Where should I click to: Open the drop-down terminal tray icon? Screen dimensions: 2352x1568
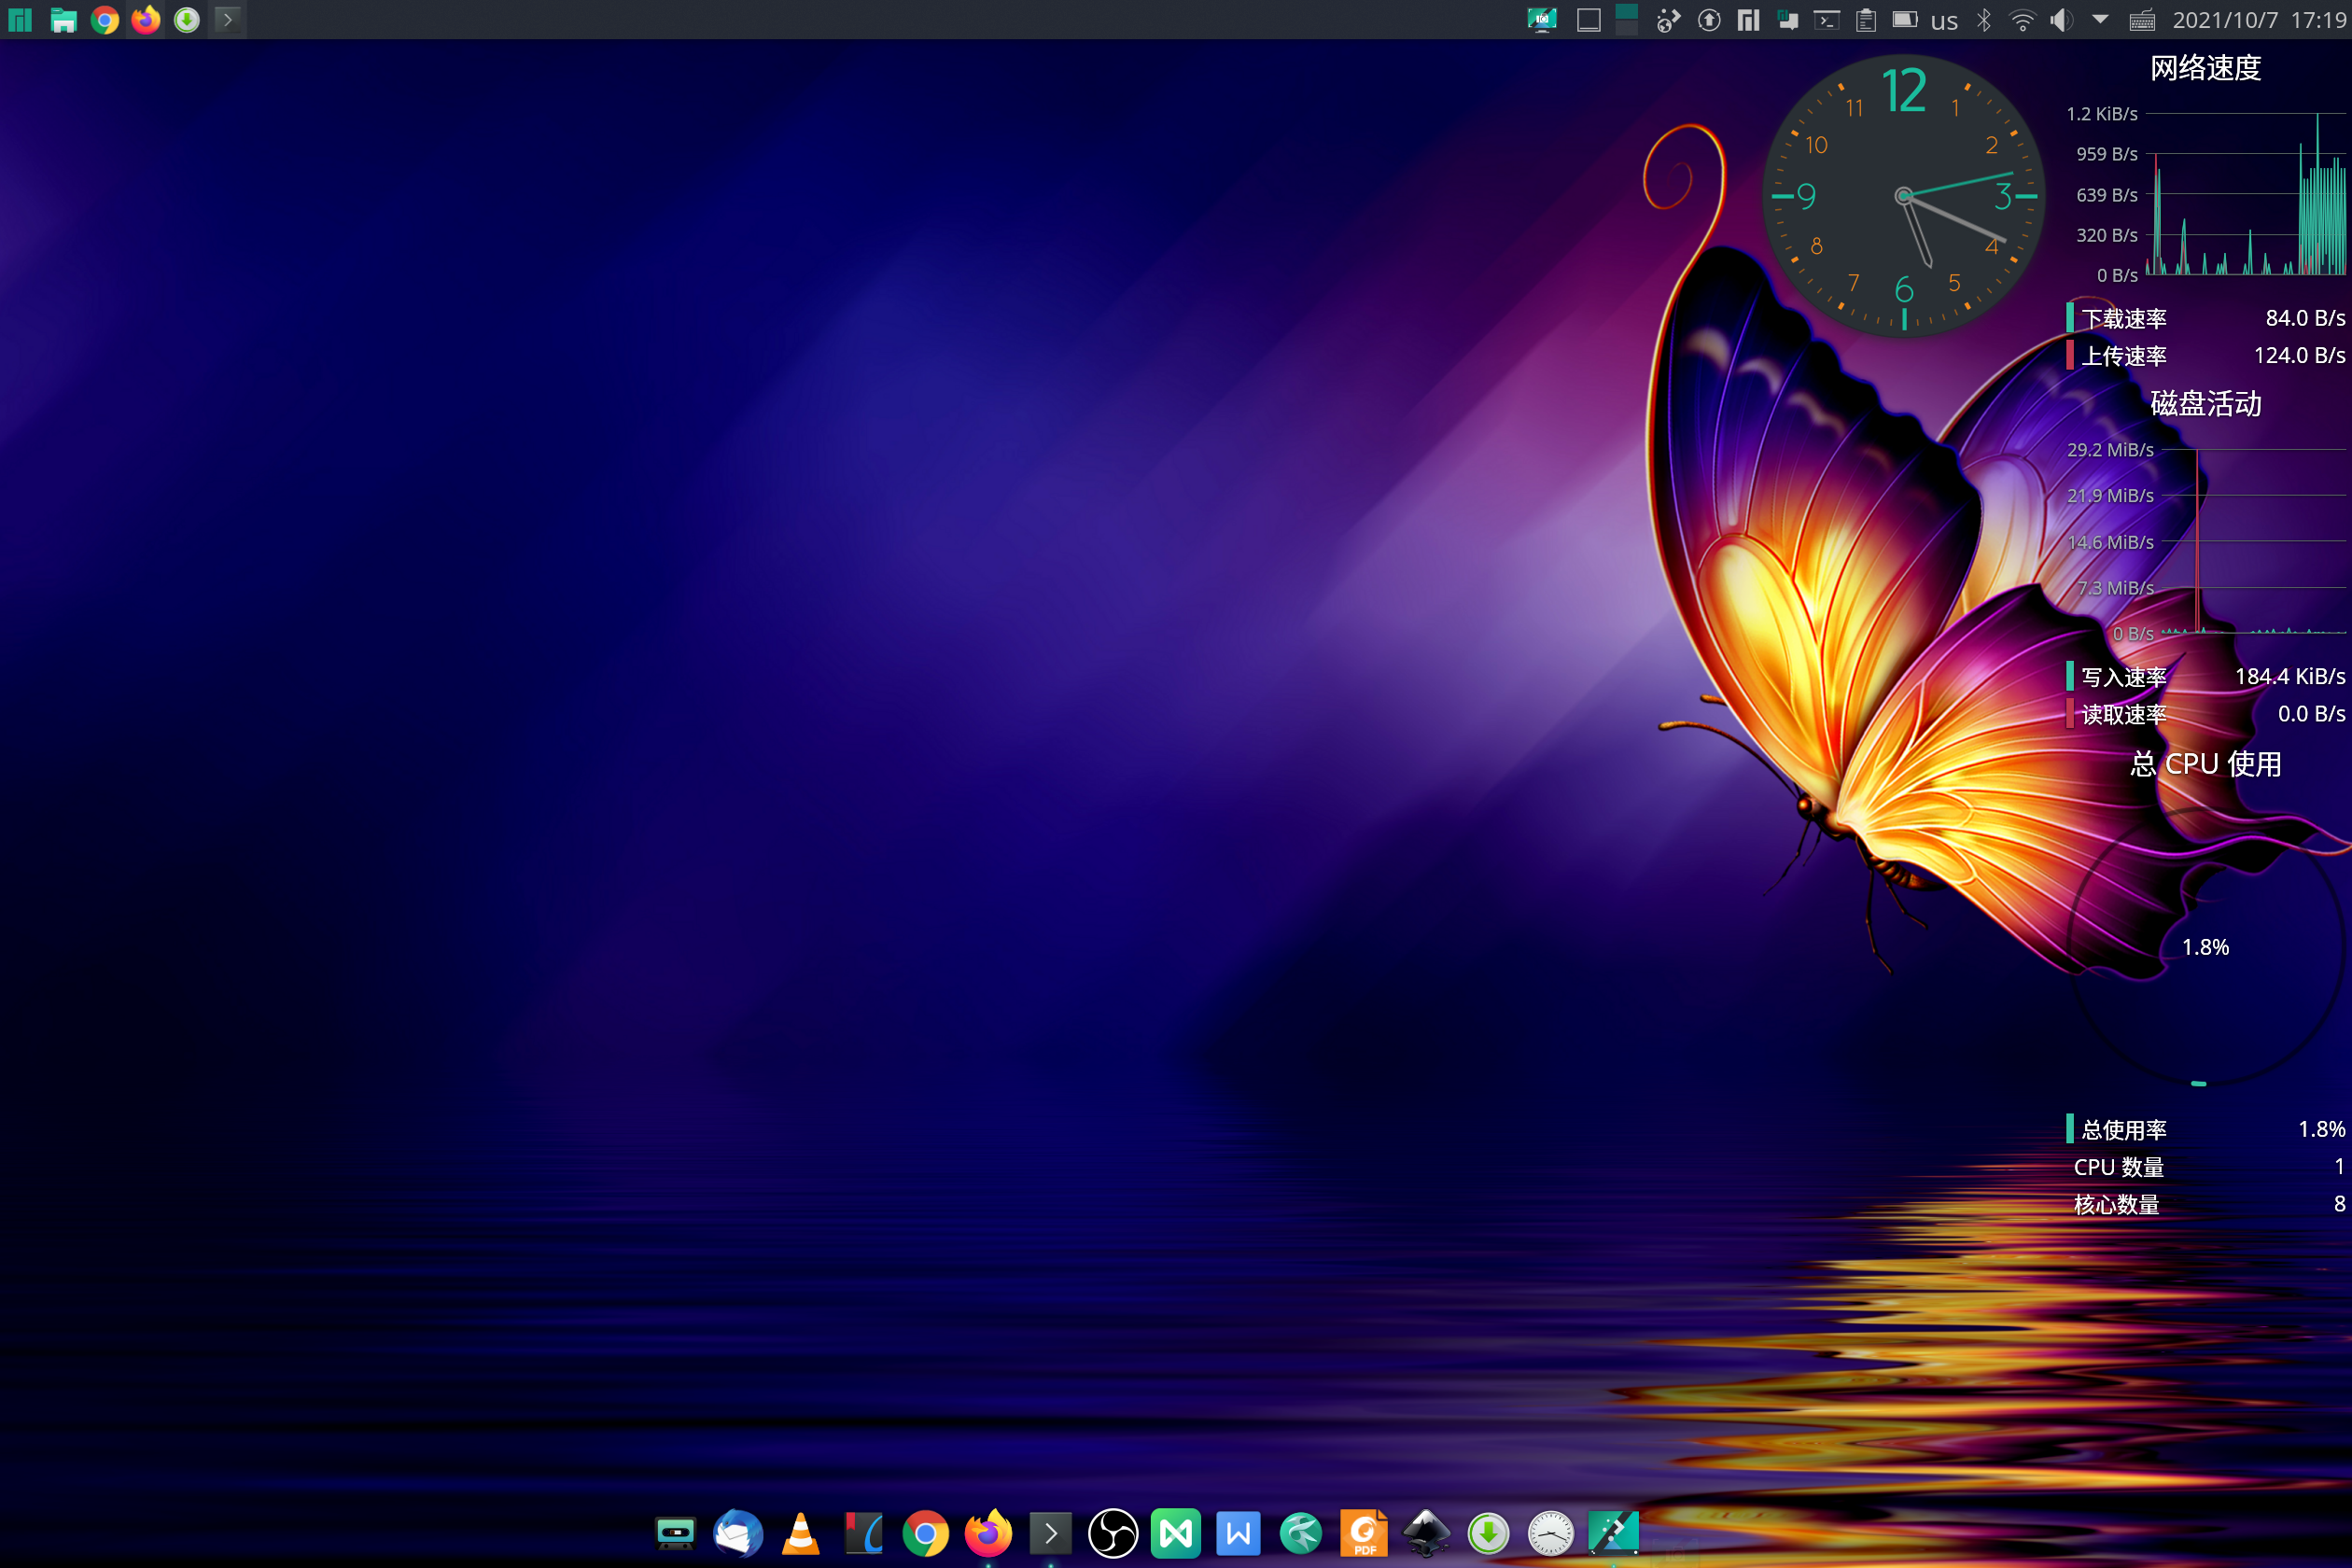1827,20
